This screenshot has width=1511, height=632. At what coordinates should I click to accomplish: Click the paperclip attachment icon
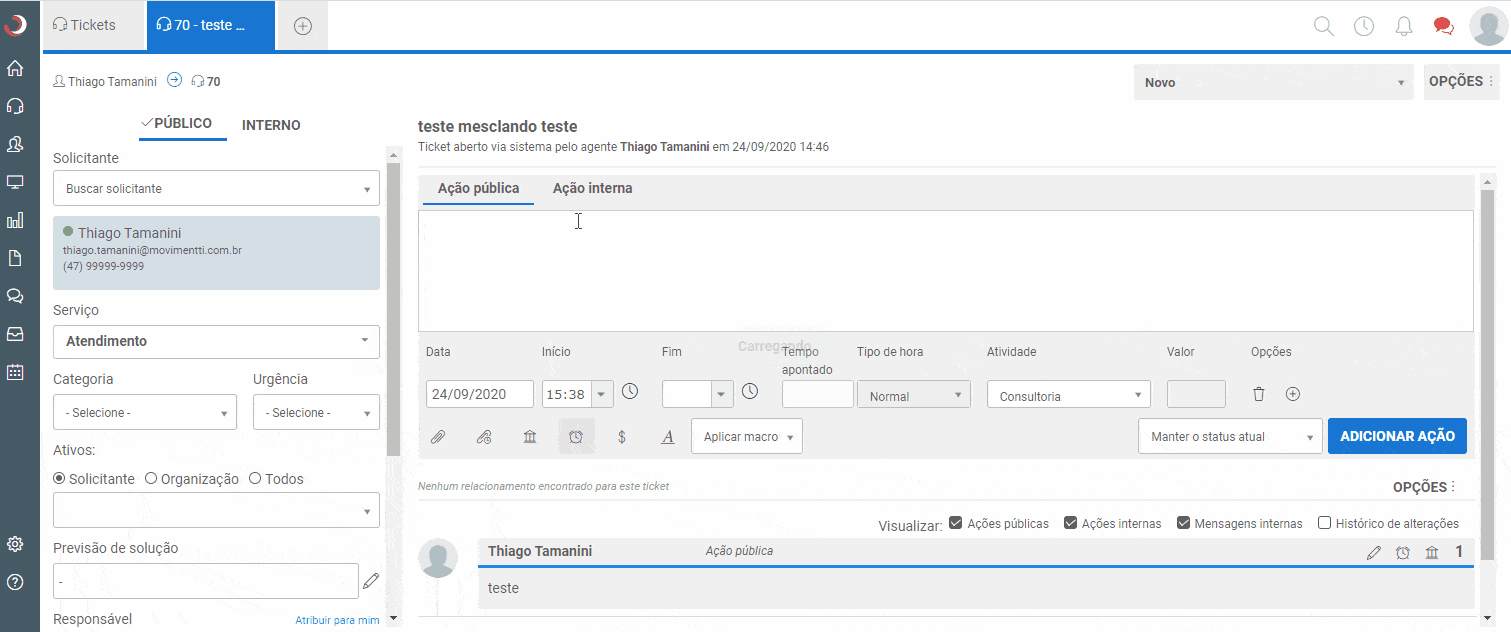tap(437, 437)
